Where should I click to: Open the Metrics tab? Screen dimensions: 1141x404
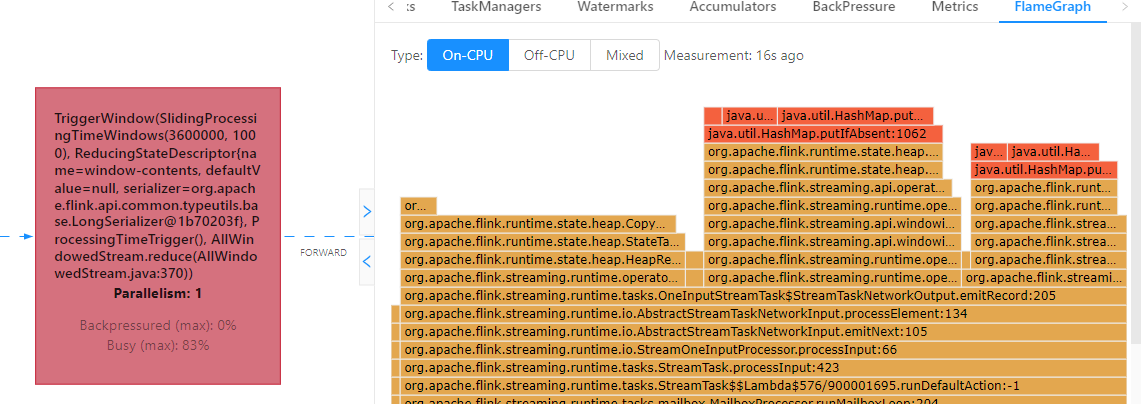tap(954, 7)
